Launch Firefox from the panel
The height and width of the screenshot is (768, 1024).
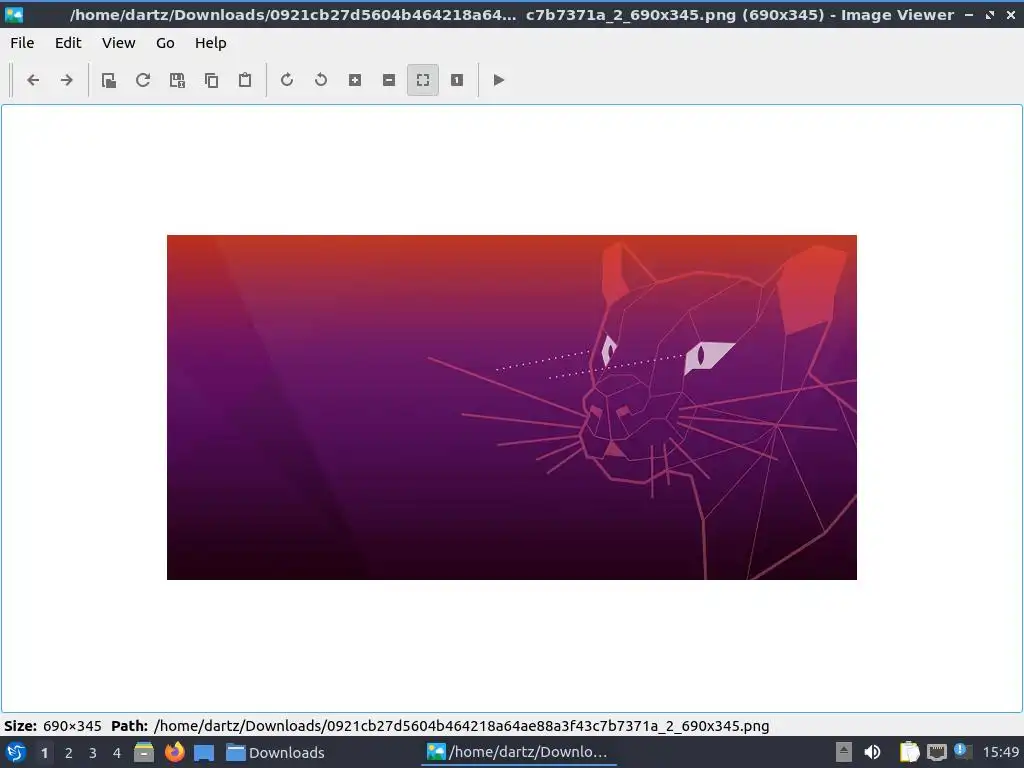coord(174,752)
